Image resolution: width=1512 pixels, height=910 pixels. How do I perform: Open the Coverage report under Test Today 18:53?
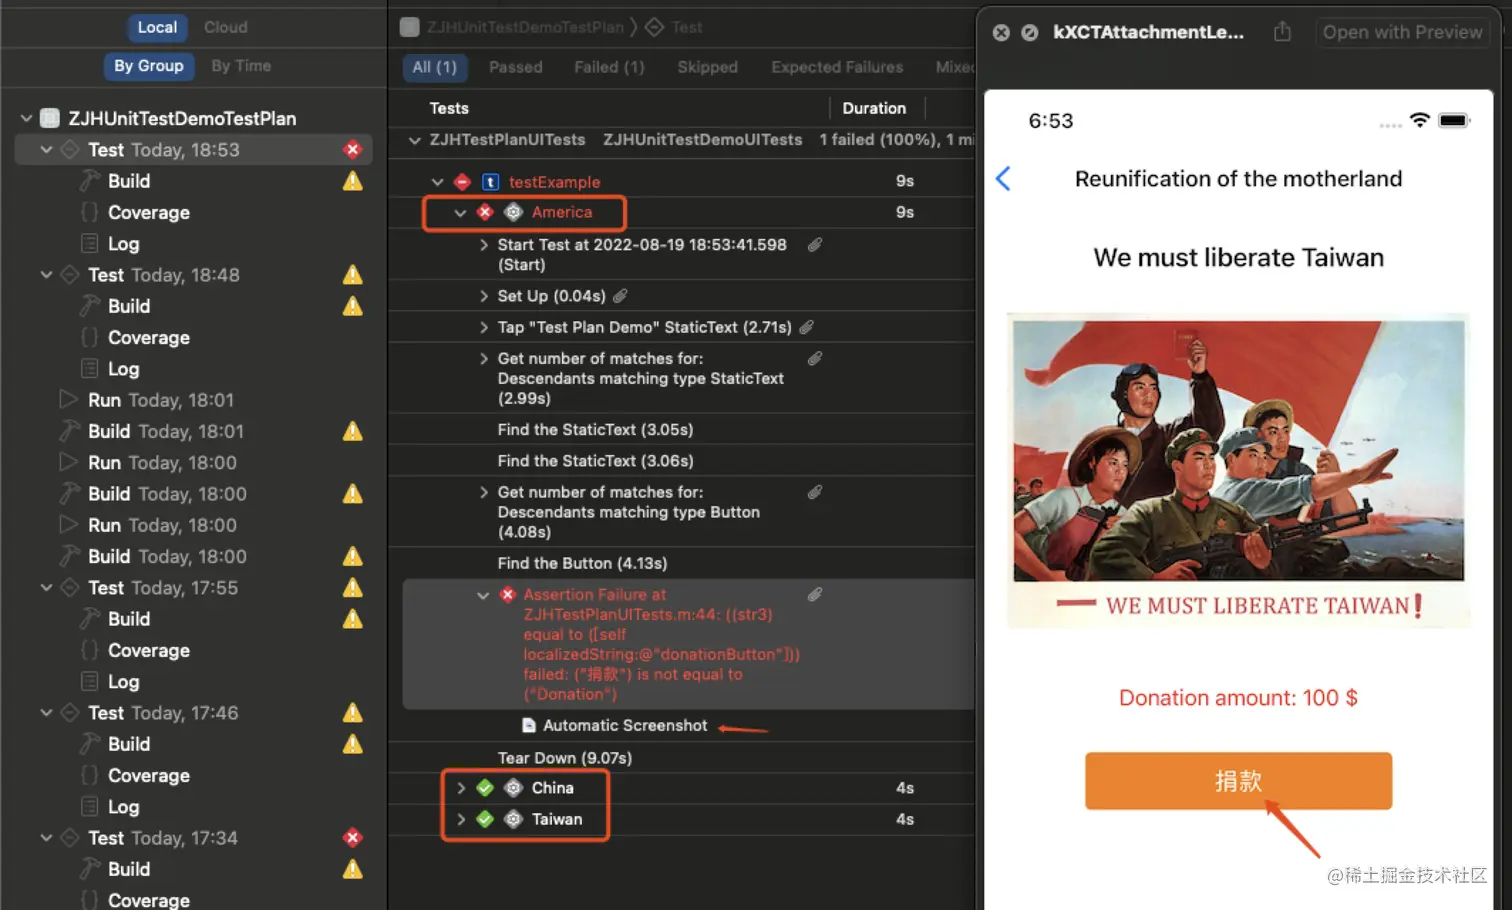148,212
